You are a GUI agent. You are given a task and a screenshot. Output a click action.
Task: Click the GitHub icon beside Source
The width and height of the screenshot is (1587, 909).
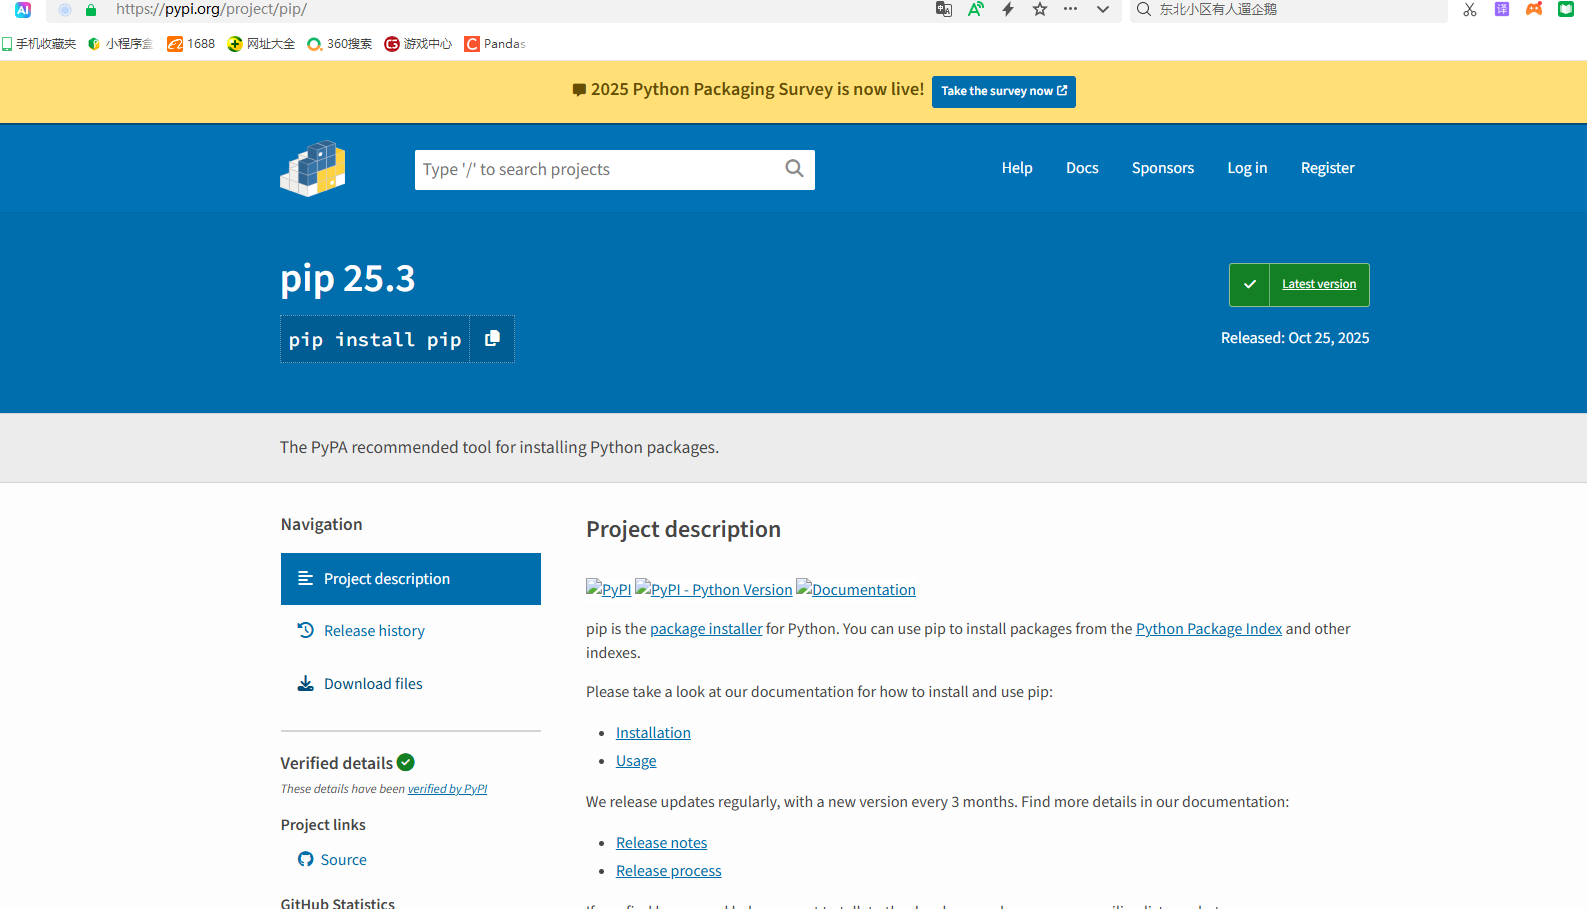coord(306,859)
